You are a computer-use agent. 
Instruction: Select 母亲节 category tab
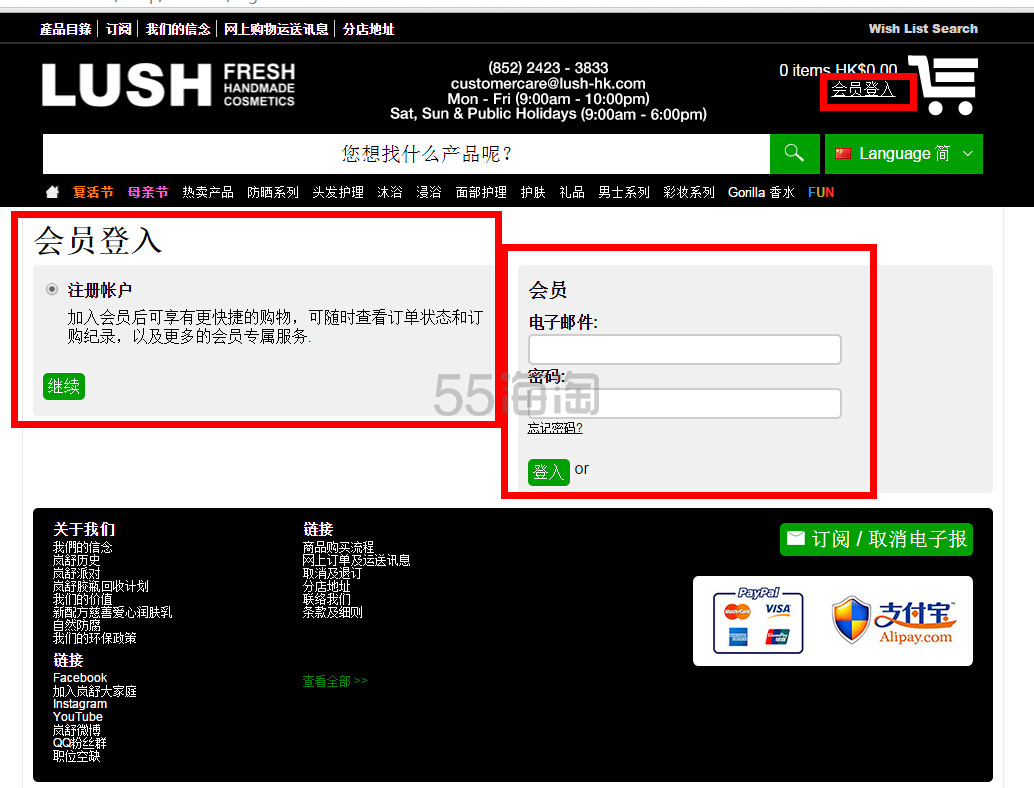[x=148, y=192]
